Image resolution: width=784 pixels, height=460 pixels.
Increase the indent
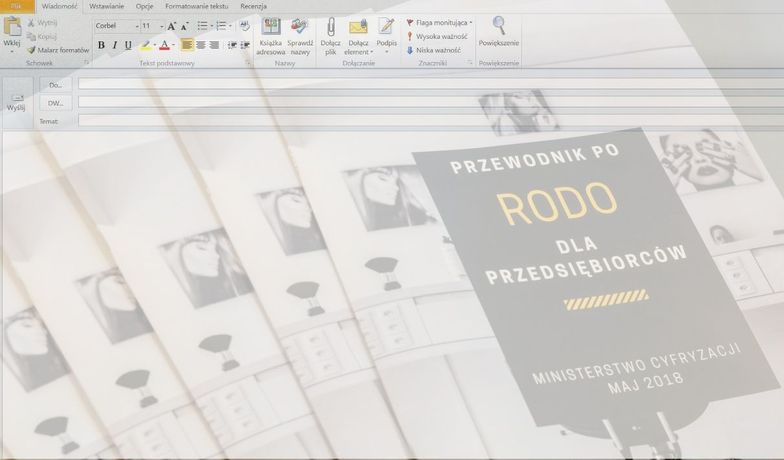[x=245, y=45]
